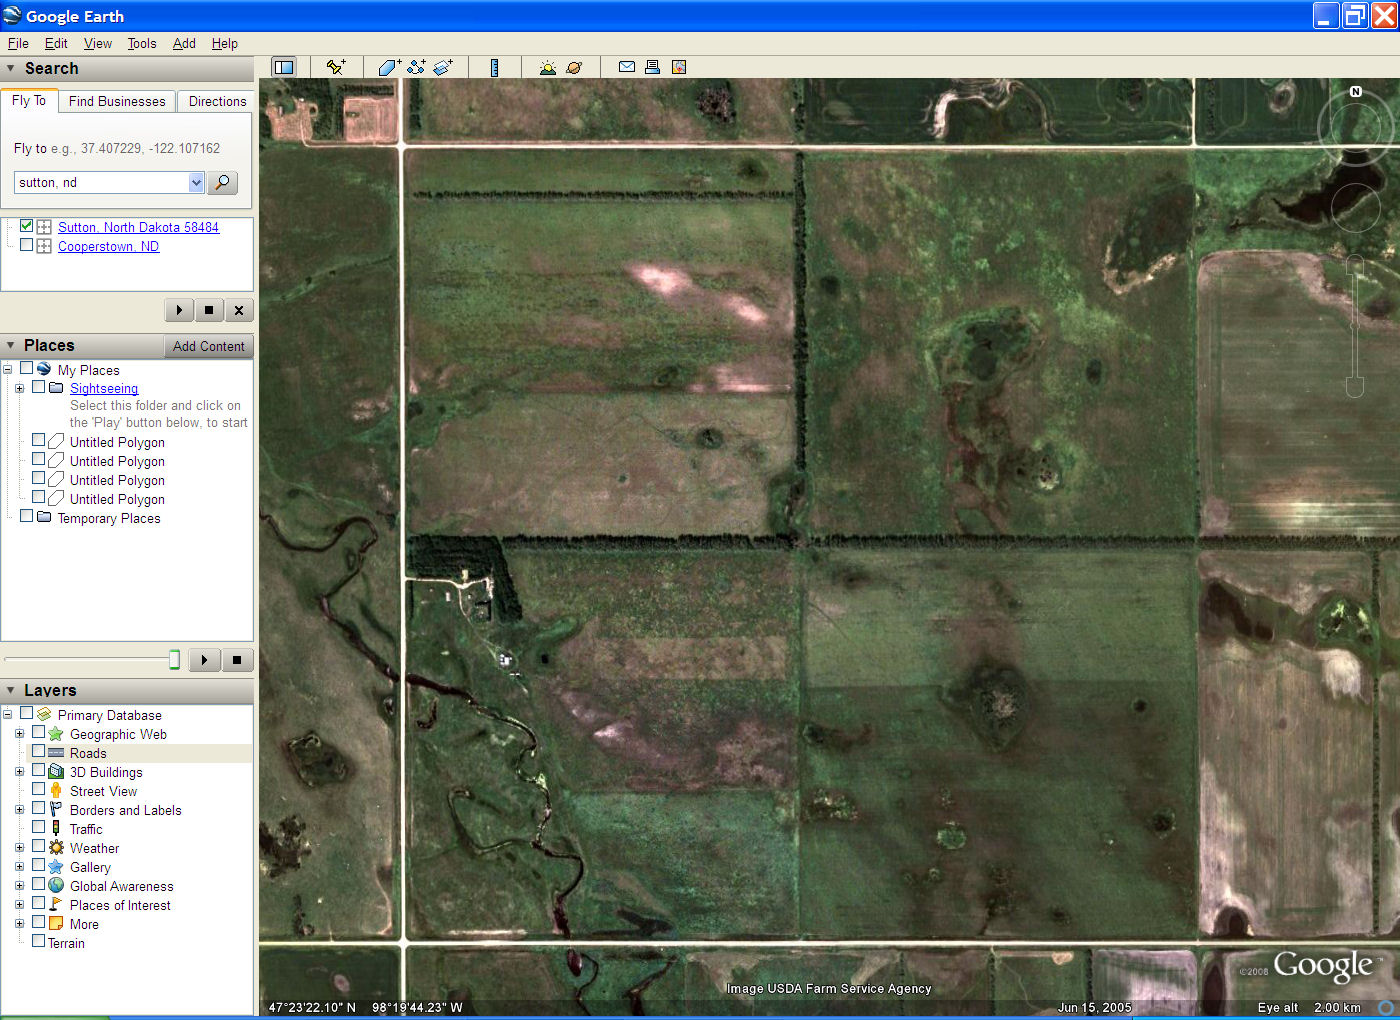Click the Sightseeing folder link

coord(104,388)
